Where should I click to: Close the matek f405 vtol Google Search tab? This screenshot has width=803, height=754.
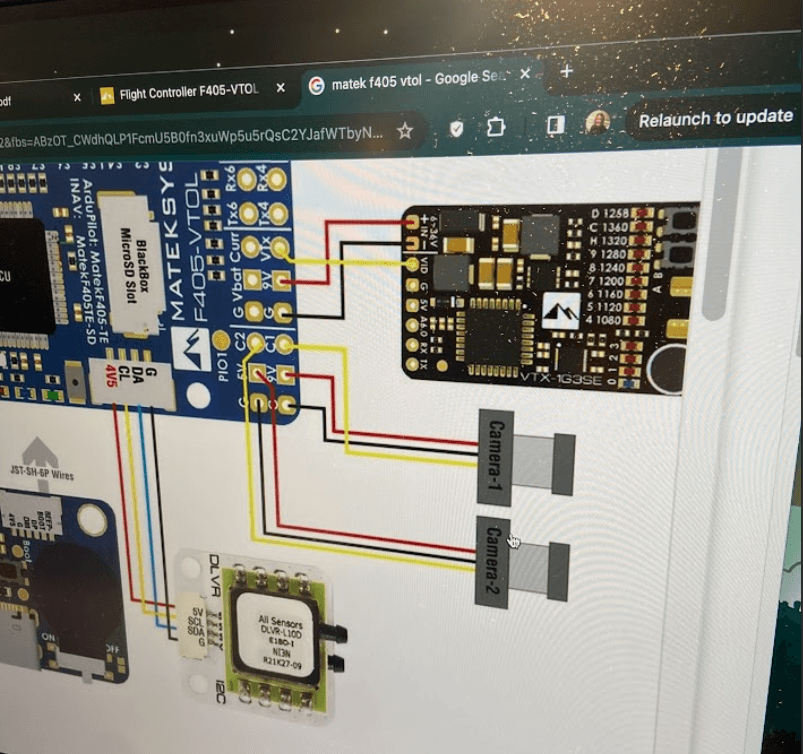525,74
